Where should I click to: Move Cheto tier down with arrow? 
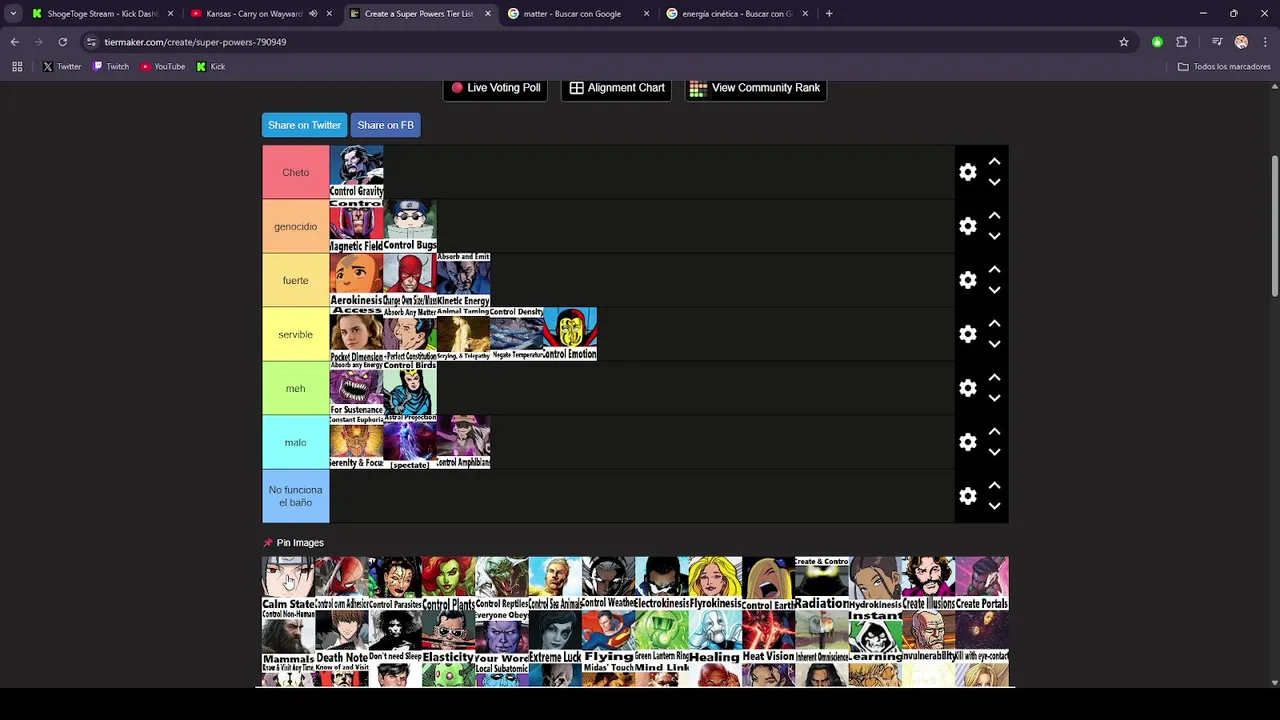coord(994,182)
